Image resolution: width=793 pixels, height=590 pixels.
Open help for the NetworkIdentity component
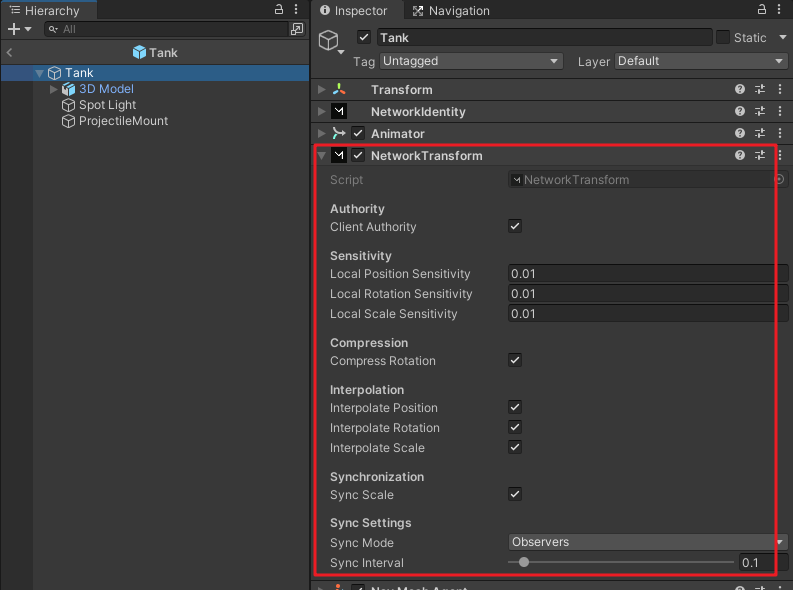[739, 111]
